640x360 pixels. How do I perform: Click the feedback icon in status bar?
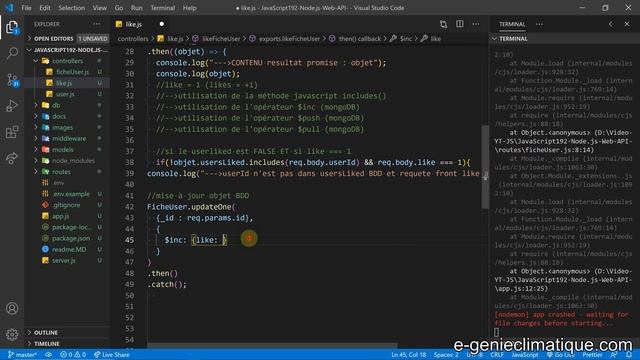tap(614, 355)
